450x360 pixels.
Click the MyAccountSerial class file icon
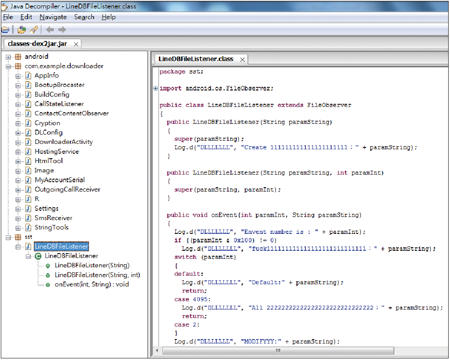pyautogui.click(x=28, y=180)
